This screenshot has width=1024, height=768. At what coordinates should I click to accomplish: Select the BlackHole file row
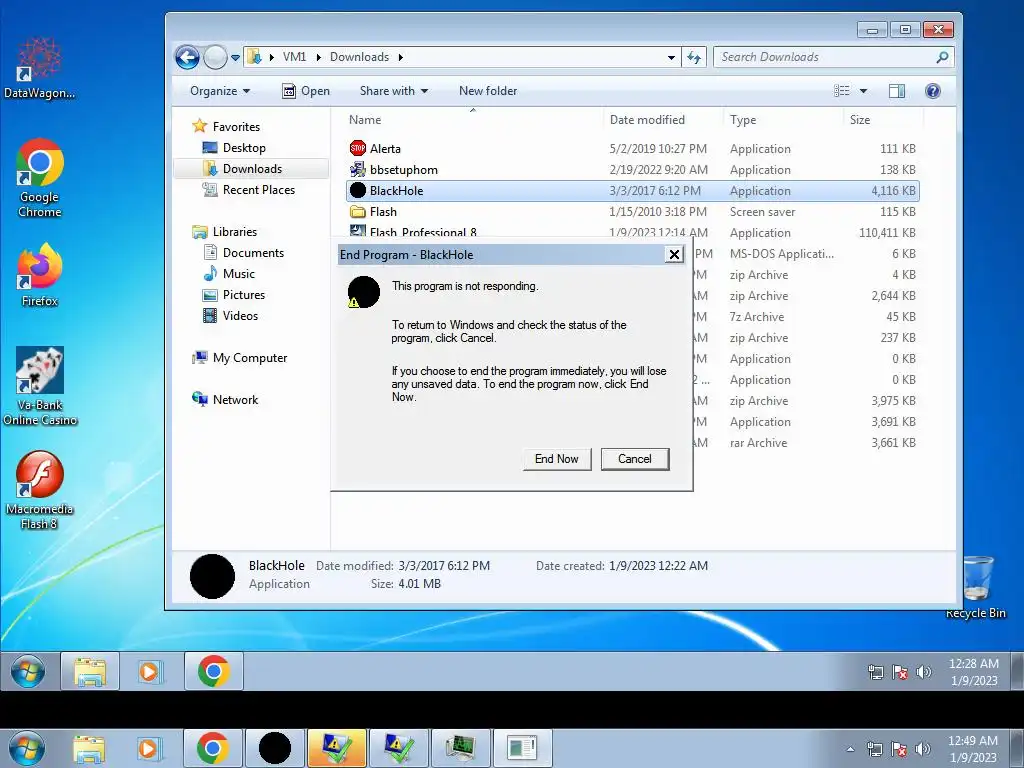pyautogui.click(x=632, y=191)
